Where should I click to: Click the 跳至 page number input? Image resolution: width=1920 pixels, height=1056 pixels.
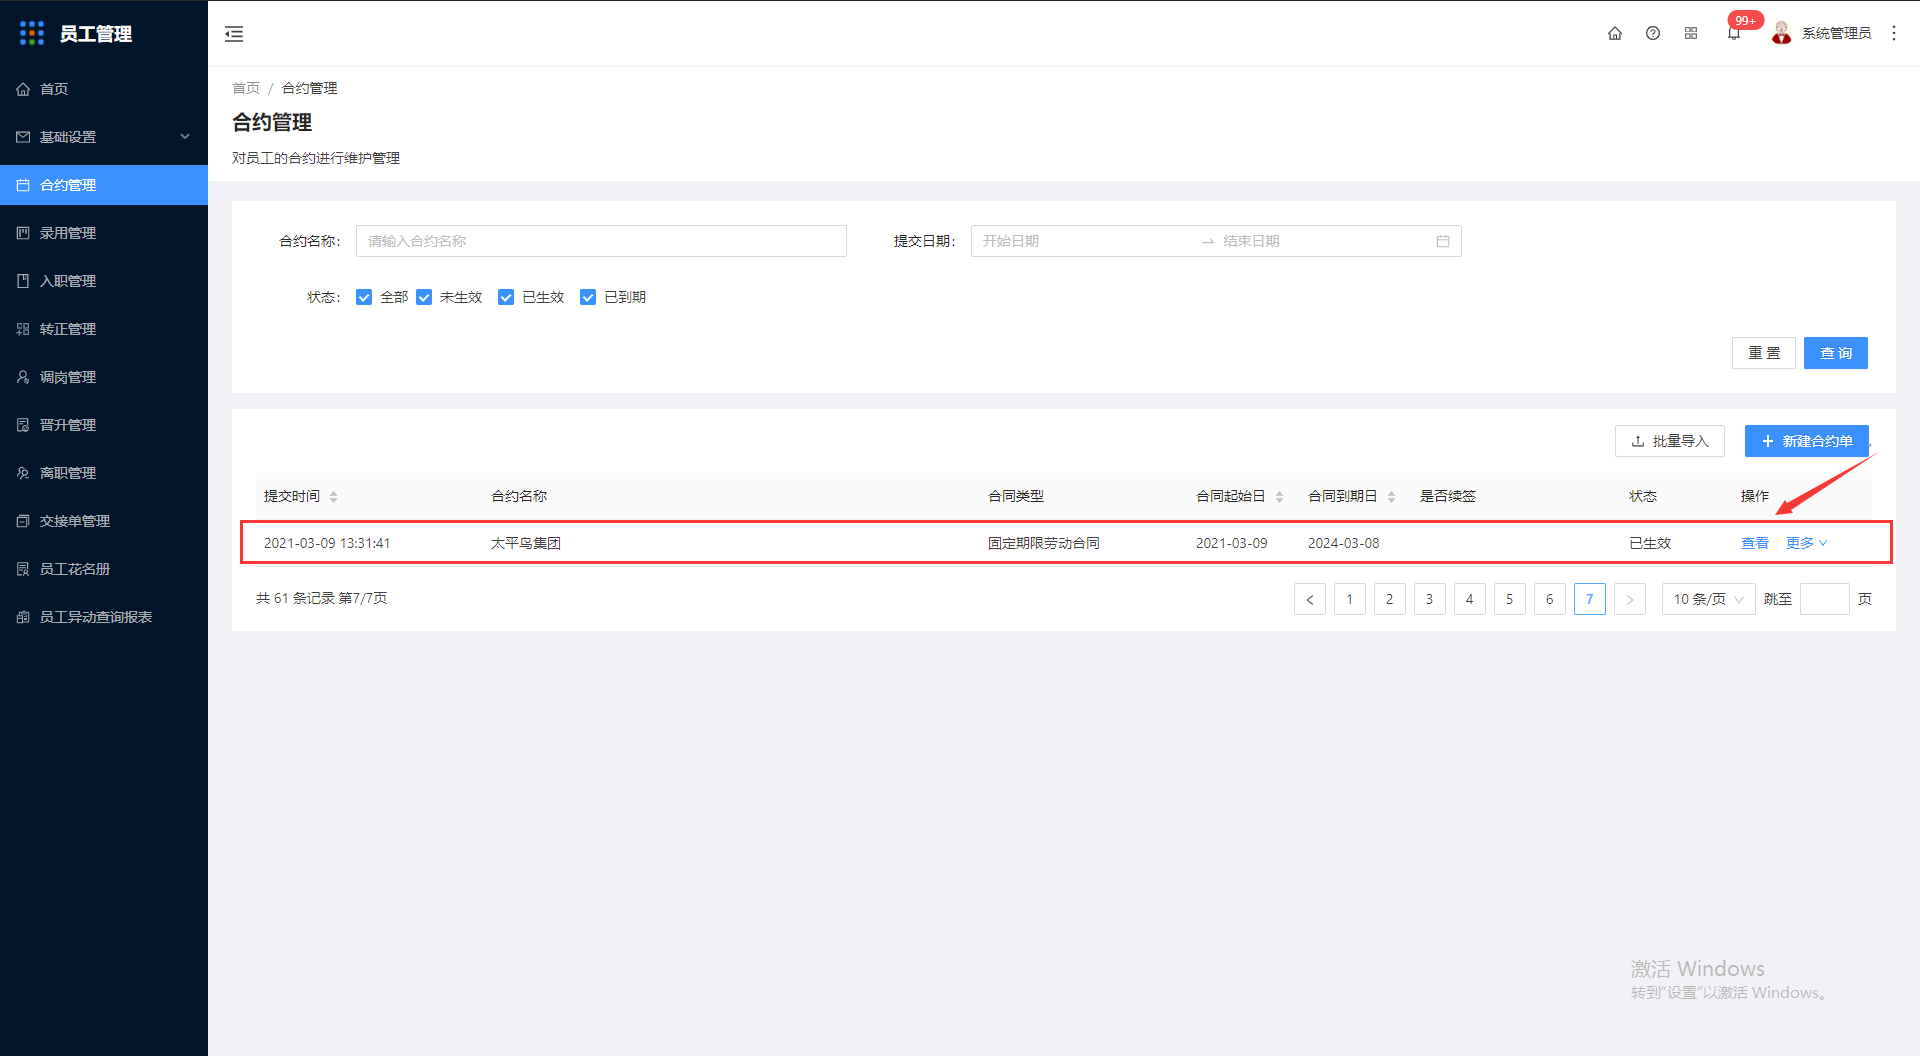tap(1824, 599)
